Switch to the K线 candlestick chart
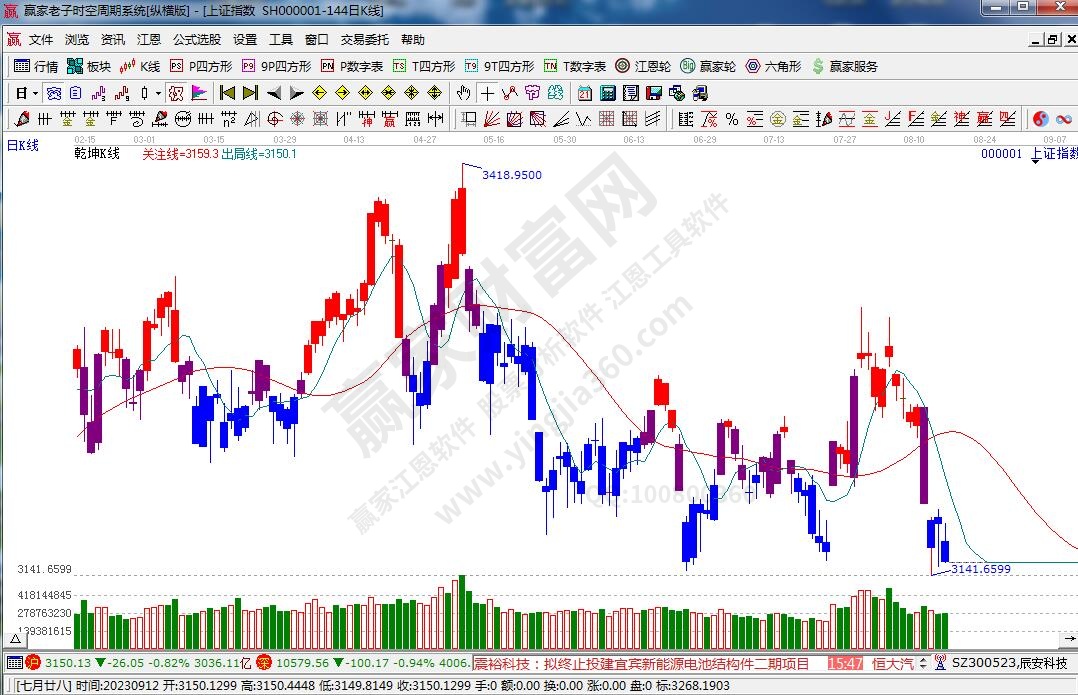Screen dimensions: 1078x695 click(x=140, y=67)
